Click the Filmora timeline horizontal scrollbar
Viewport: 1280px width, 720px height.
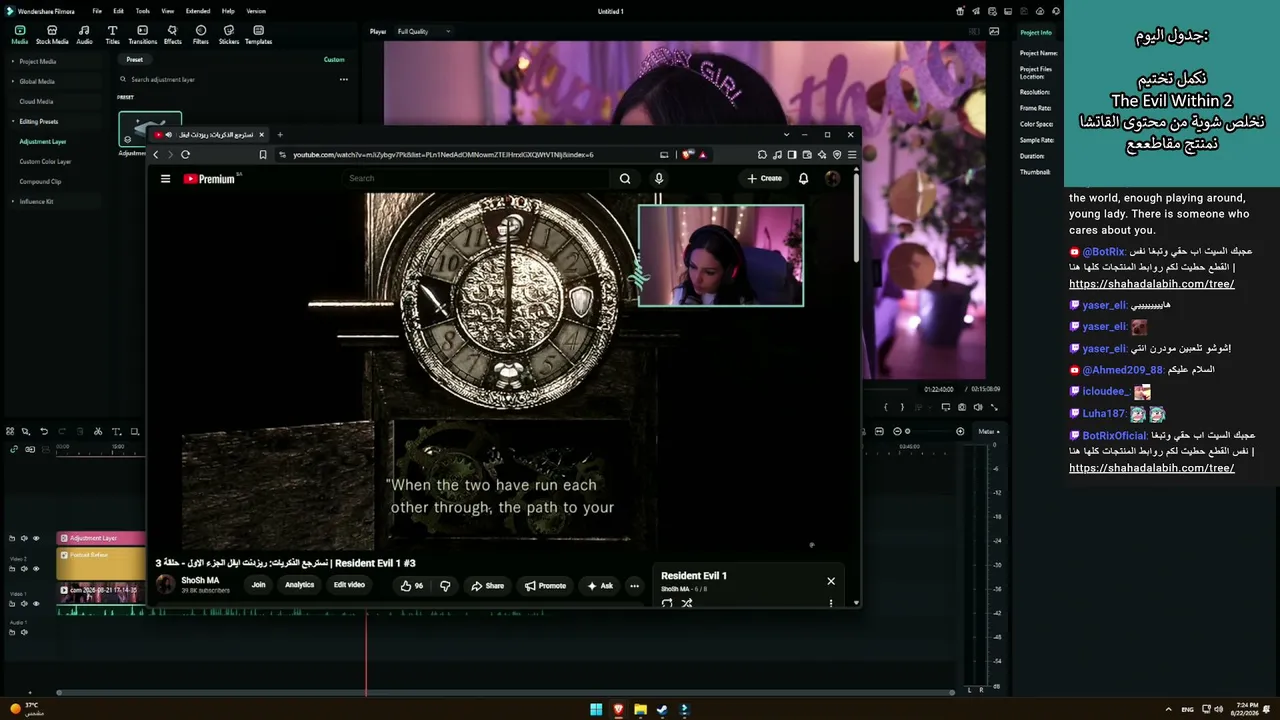pyautogui.click(x=505, y=692)
